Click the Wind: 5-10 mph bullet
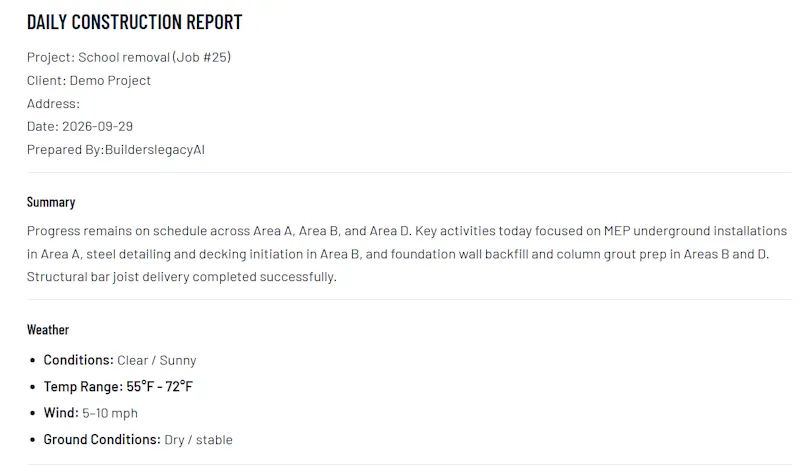800x467 pixels. click(x=91, y=413)
